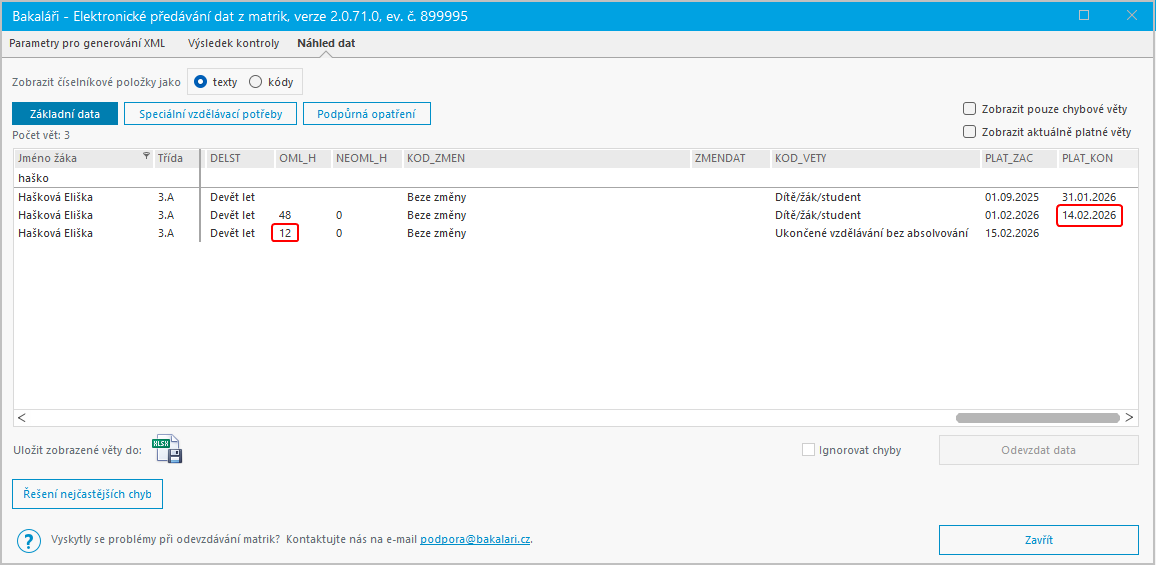Save displayed records to XLSX file icon
The height and width of the screenshot is (565, 1156).
167,450
